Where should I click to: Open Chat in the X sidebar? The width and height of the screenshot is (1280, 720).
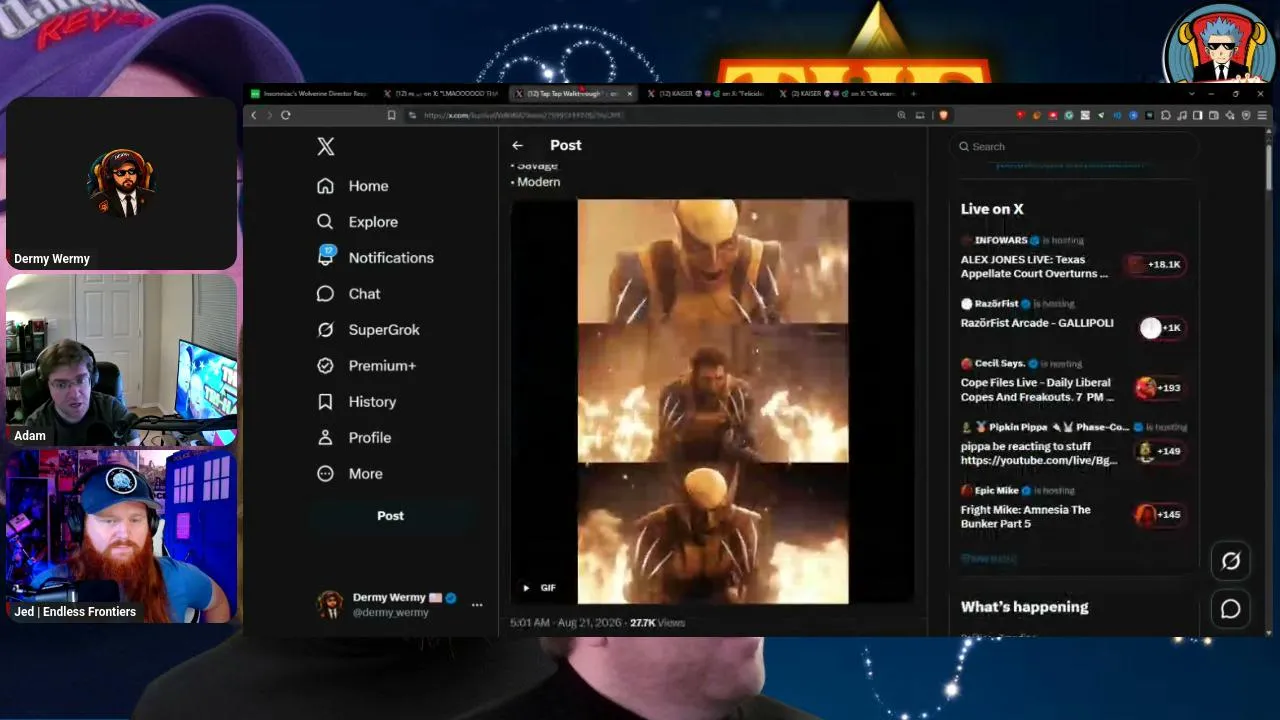348,294
